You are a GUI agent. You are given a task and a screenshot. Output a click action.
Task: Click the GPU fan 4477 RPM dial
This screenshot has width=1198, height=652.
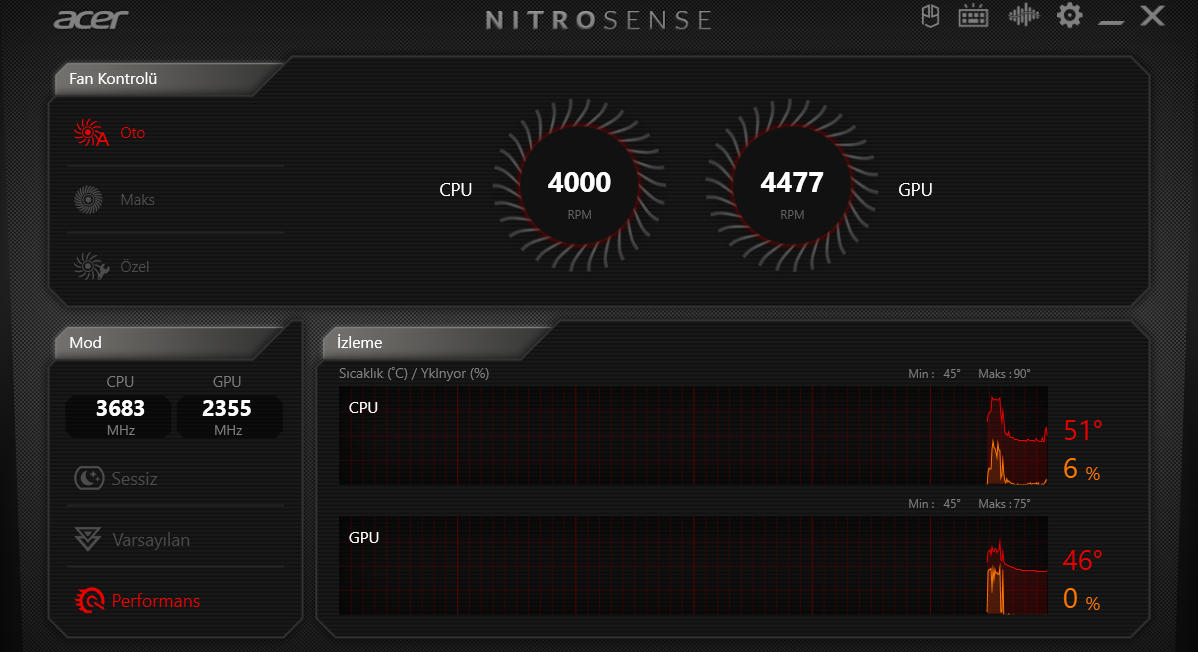click(792, 186)
